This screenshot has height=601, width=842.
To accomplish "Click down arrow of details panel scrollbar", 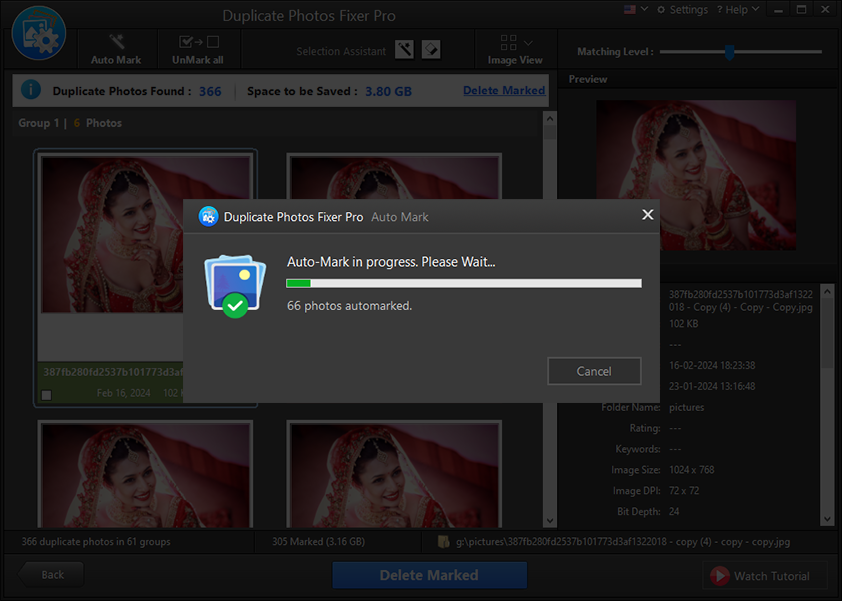I will click(x=828, y=519).
